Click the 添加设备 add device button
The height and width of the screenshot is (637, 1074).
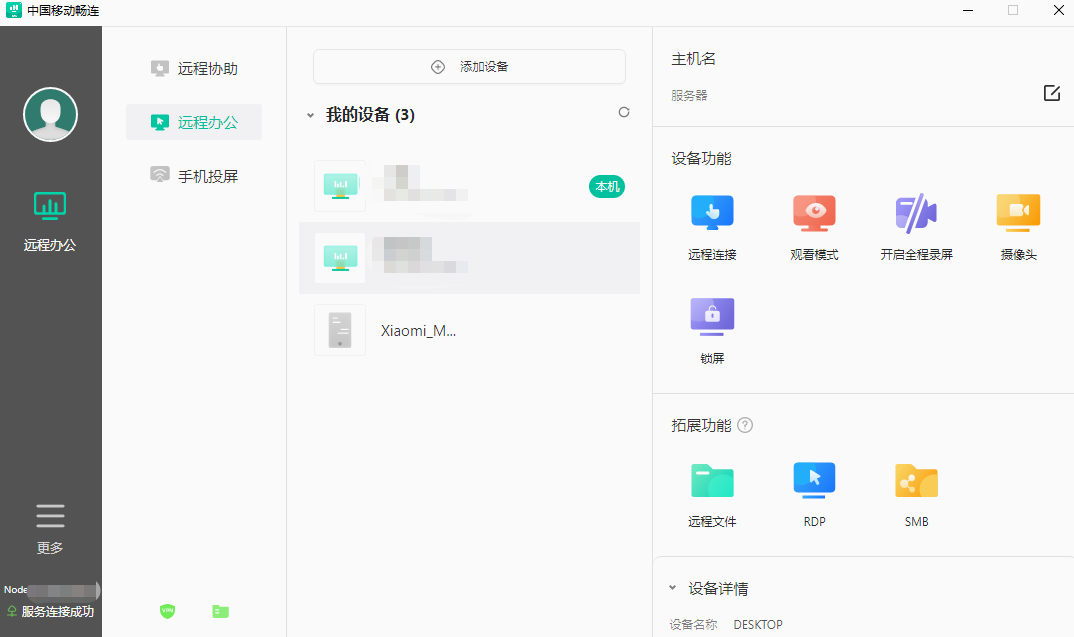click(469, 67)
